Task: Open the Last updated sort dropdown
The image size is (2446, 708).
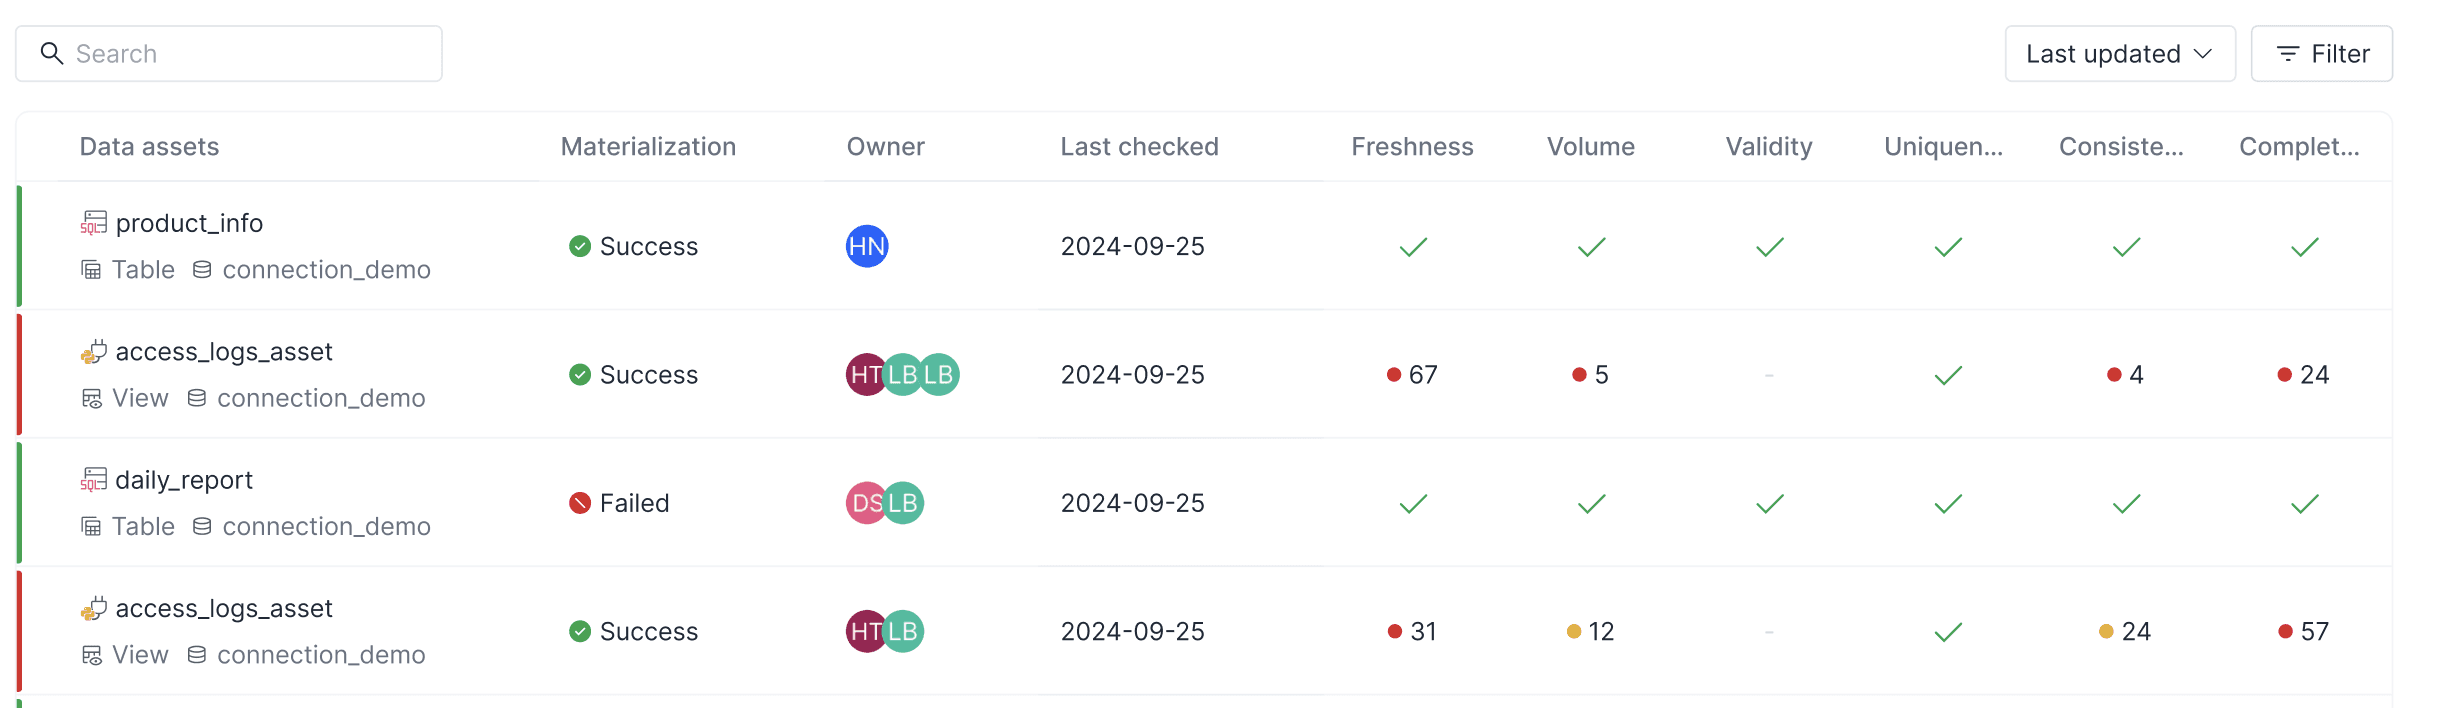Action: 2120,54
